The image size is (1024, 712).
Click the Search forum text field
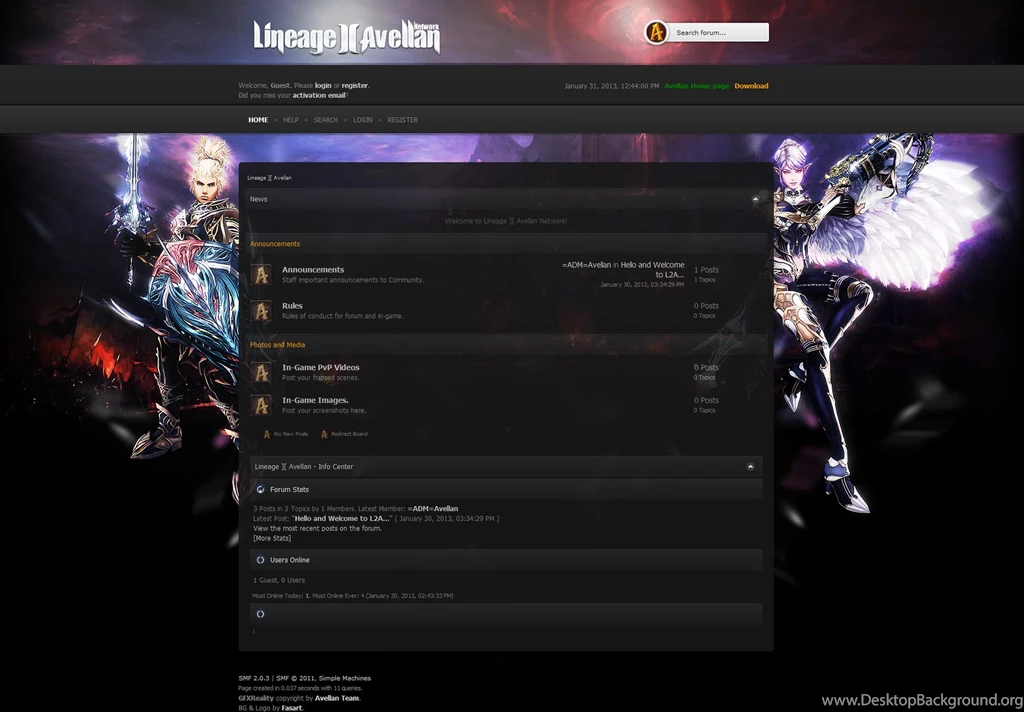[x=718, y=33]
